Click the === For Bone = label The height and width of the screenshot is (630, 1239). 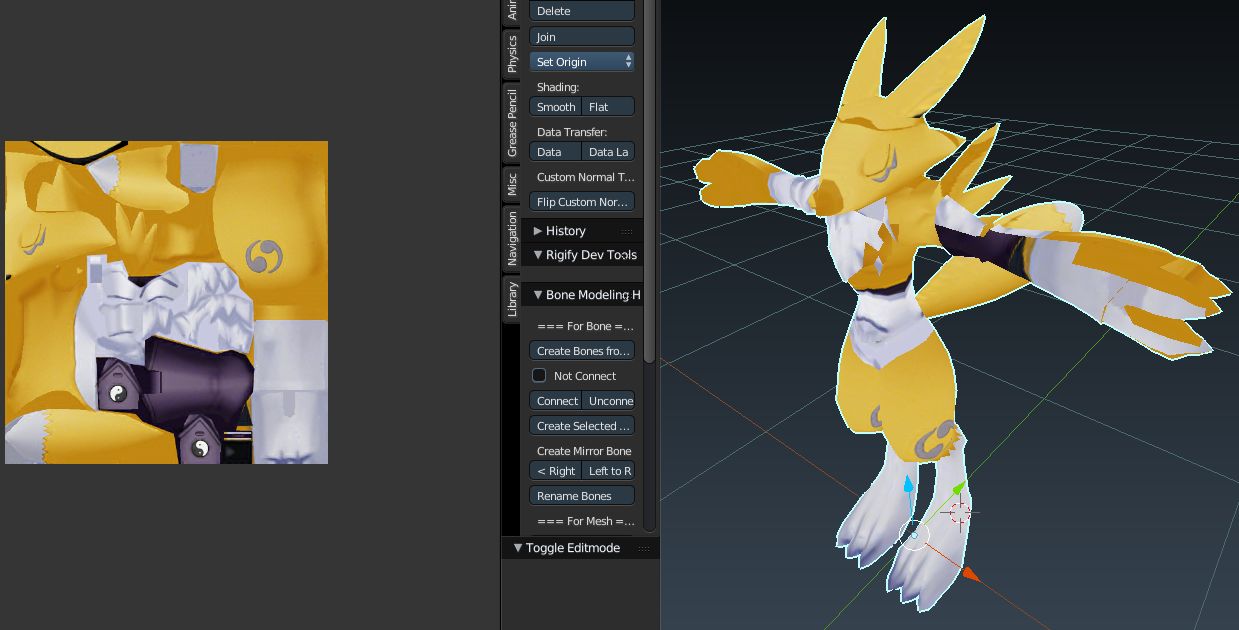pos(584,326)
